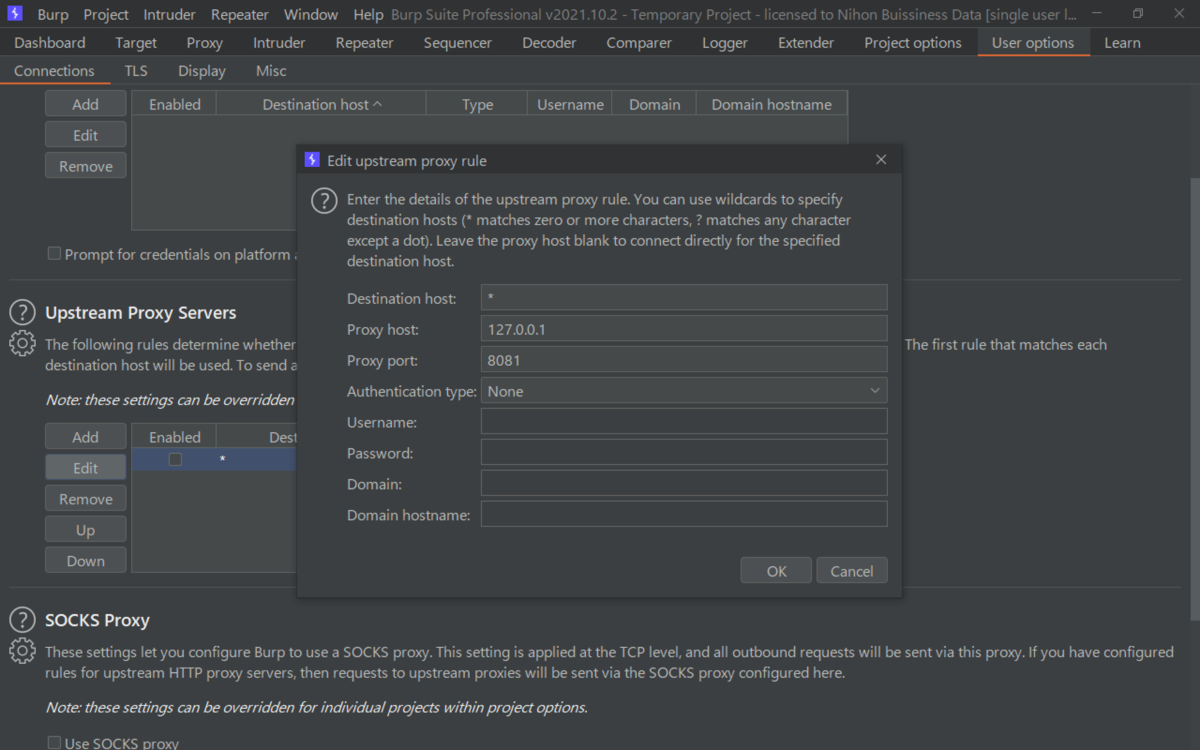
Task: Sort by the Destination host column header
Action: 321,104
